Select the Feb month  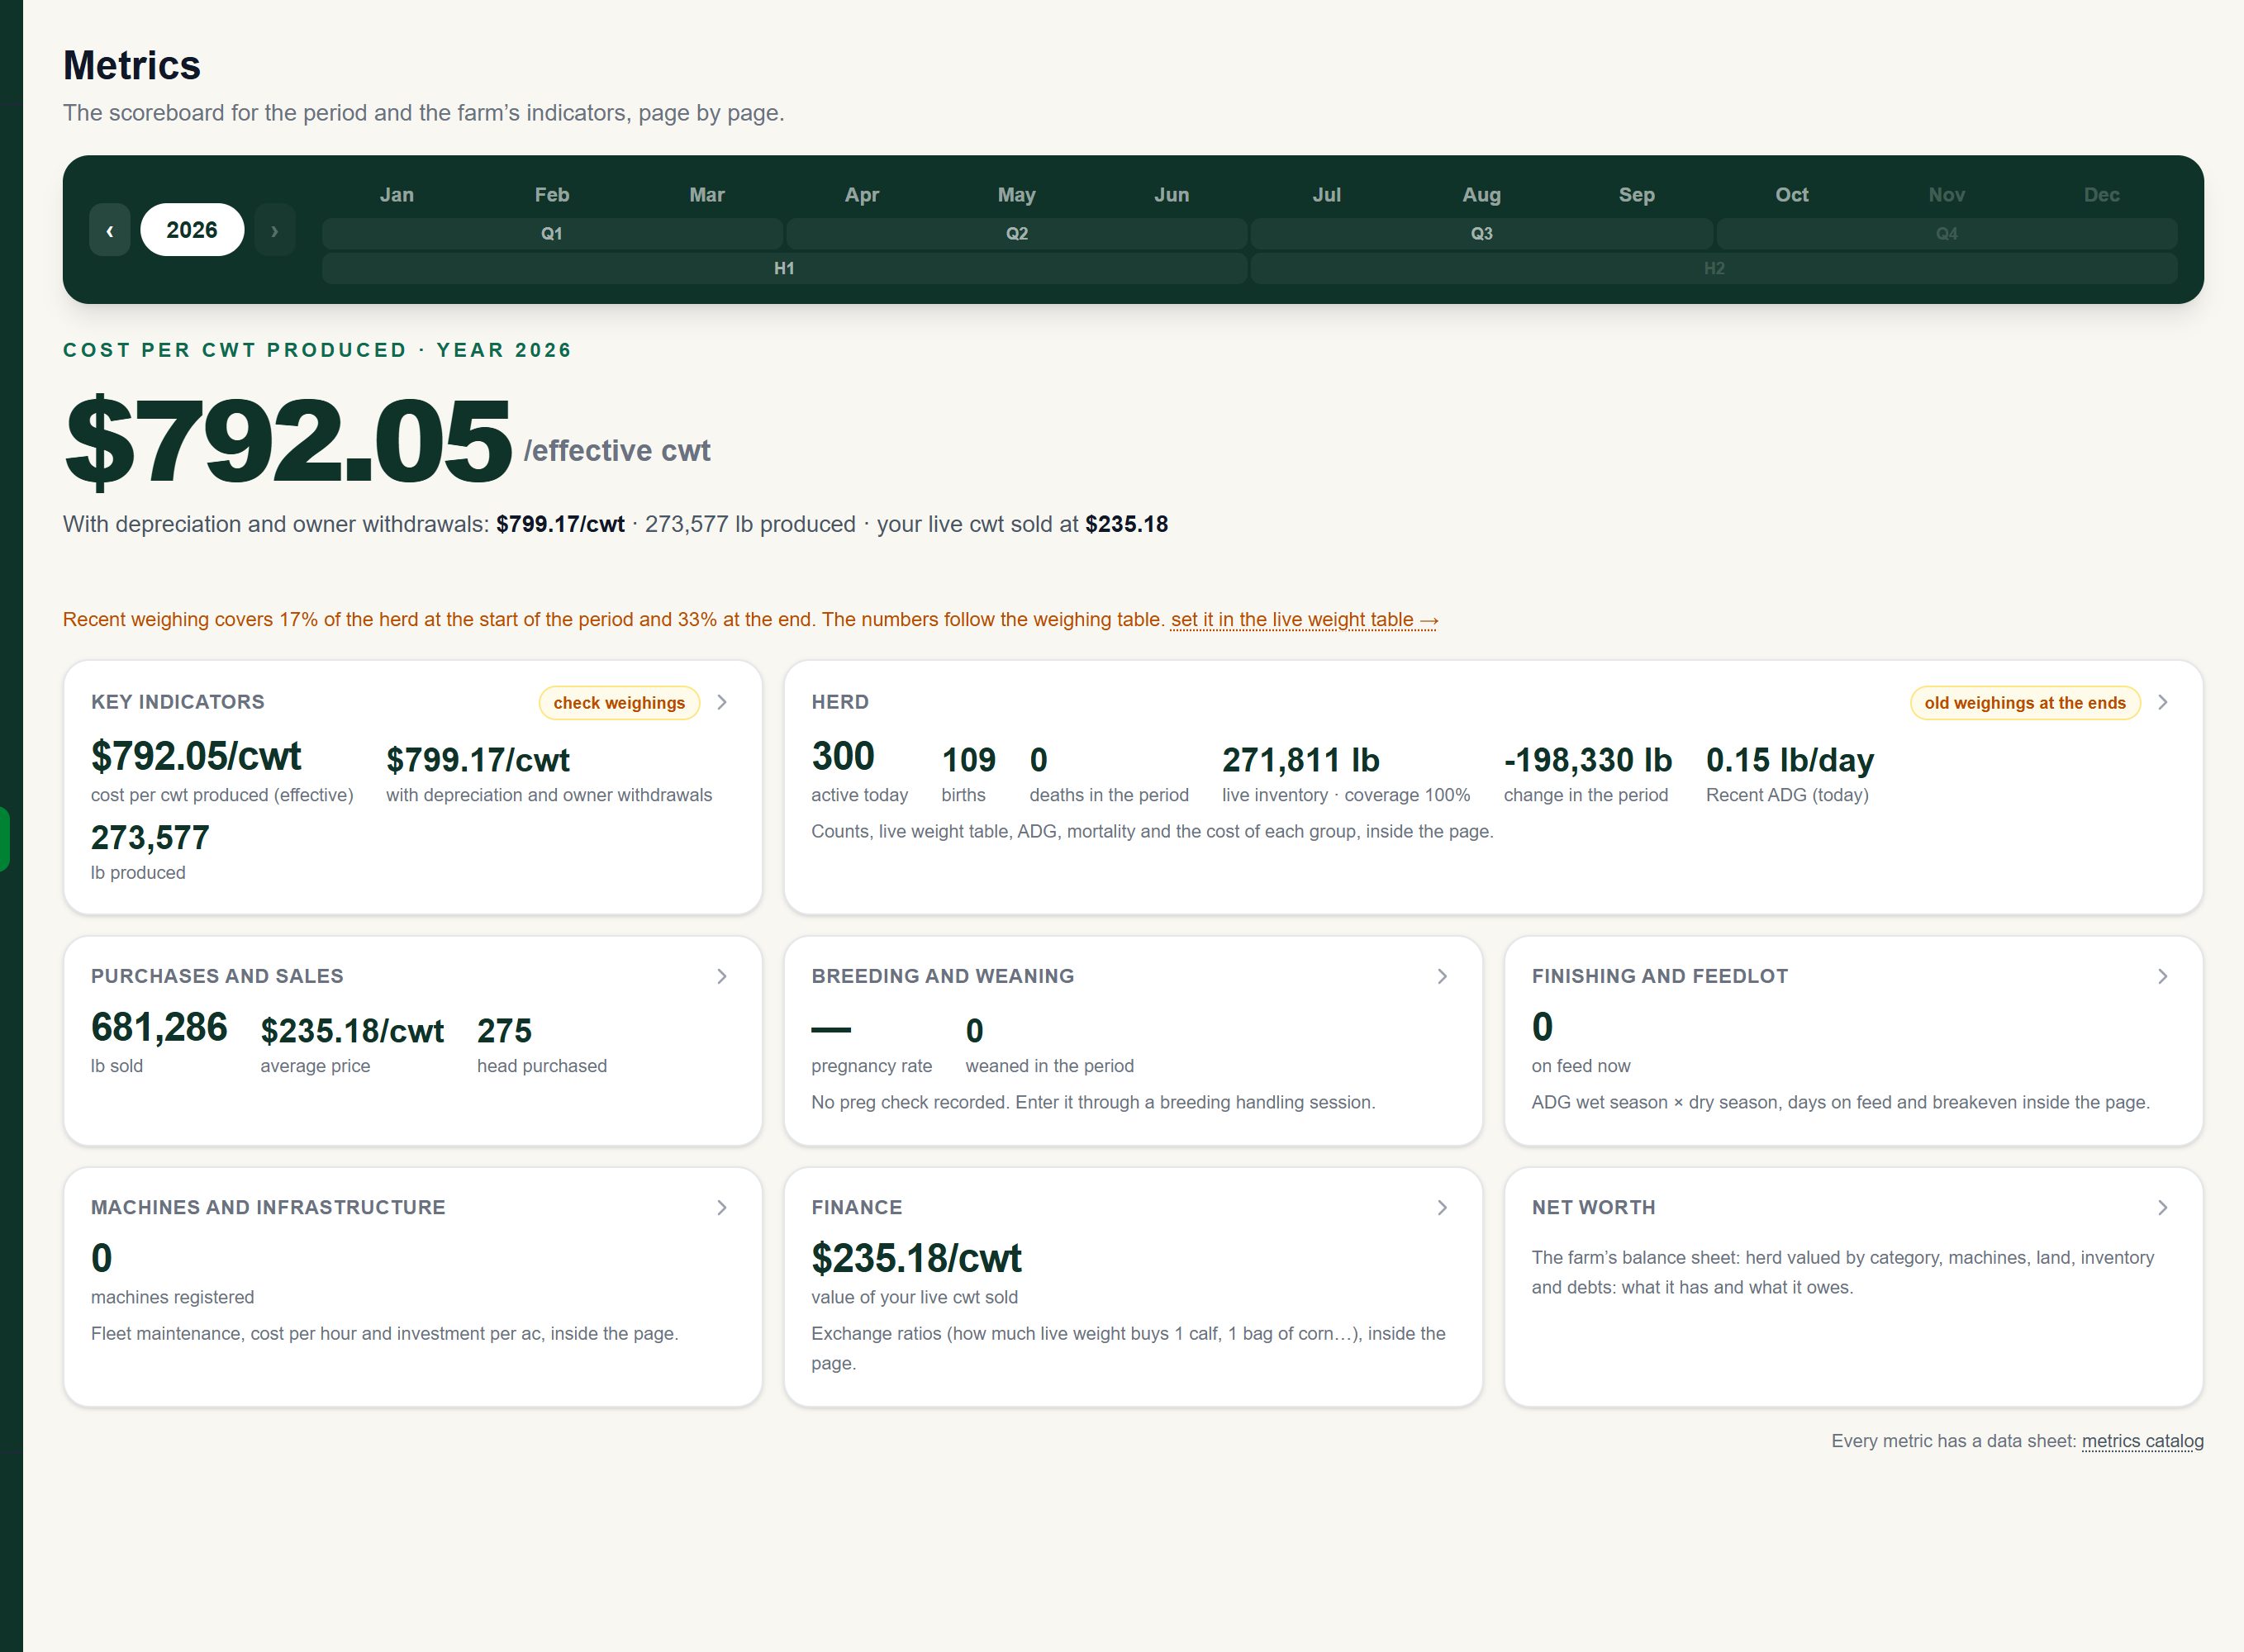(x=552, y=195)
